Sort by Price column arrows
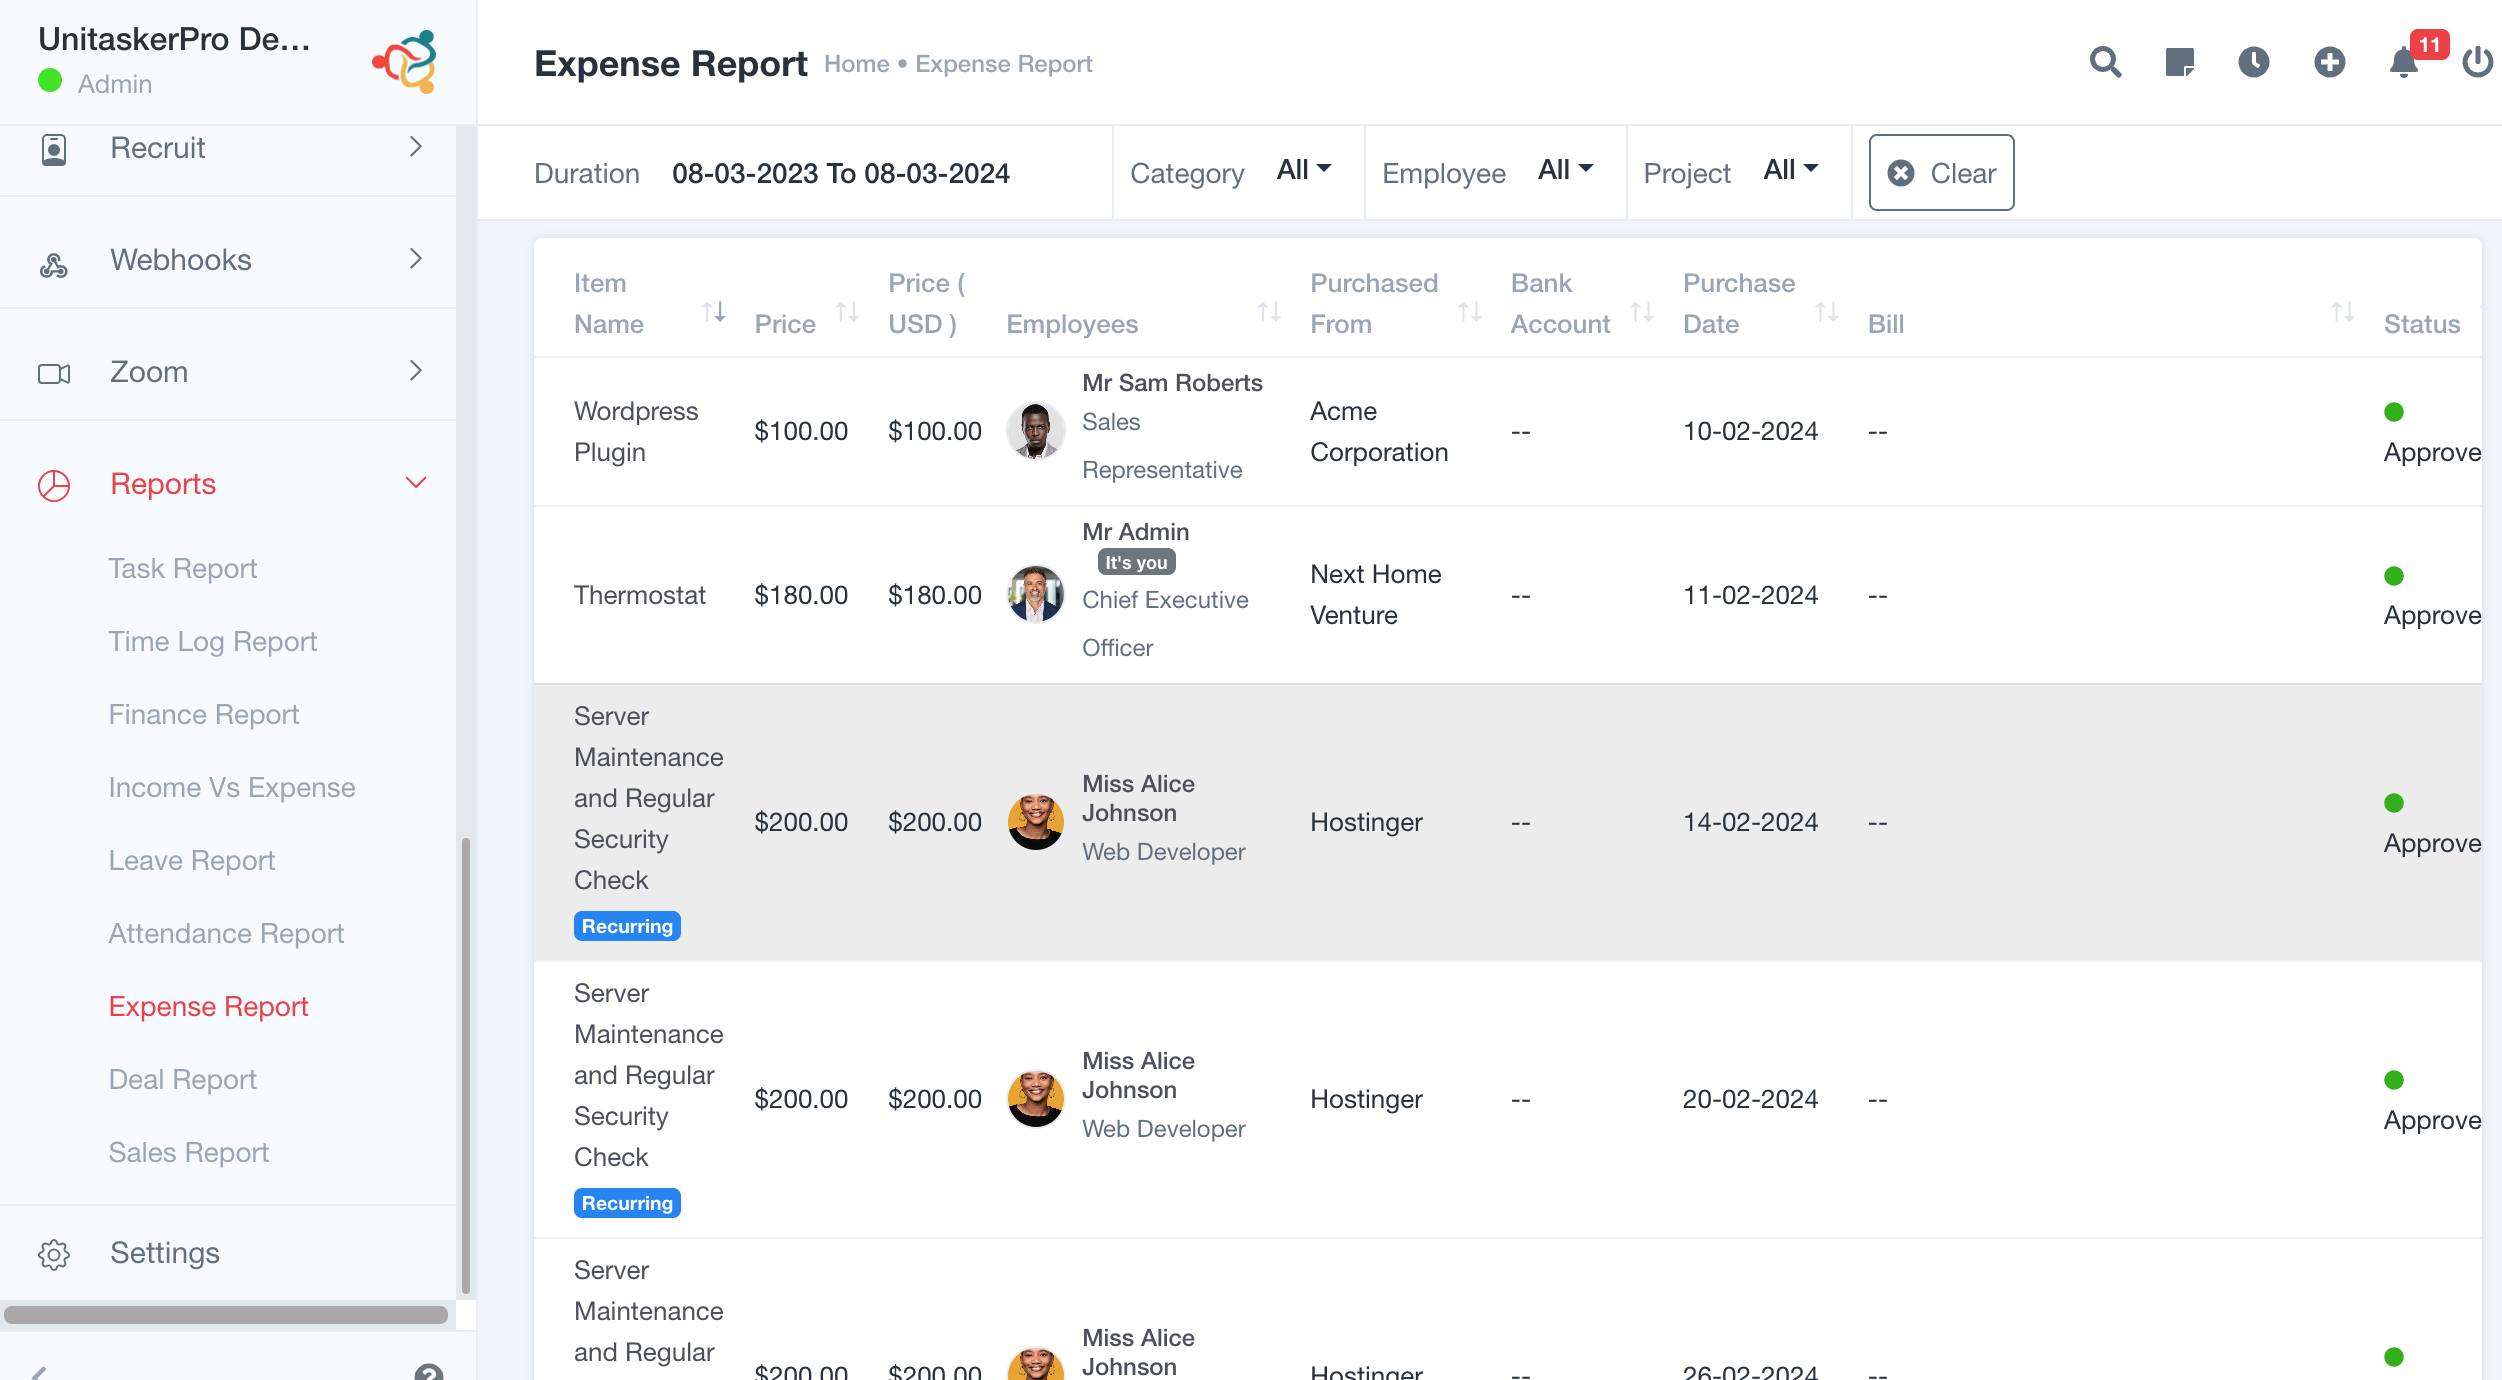This screenshot has height=1380, width=2502. pyautogui.click(x=848, y=313)
